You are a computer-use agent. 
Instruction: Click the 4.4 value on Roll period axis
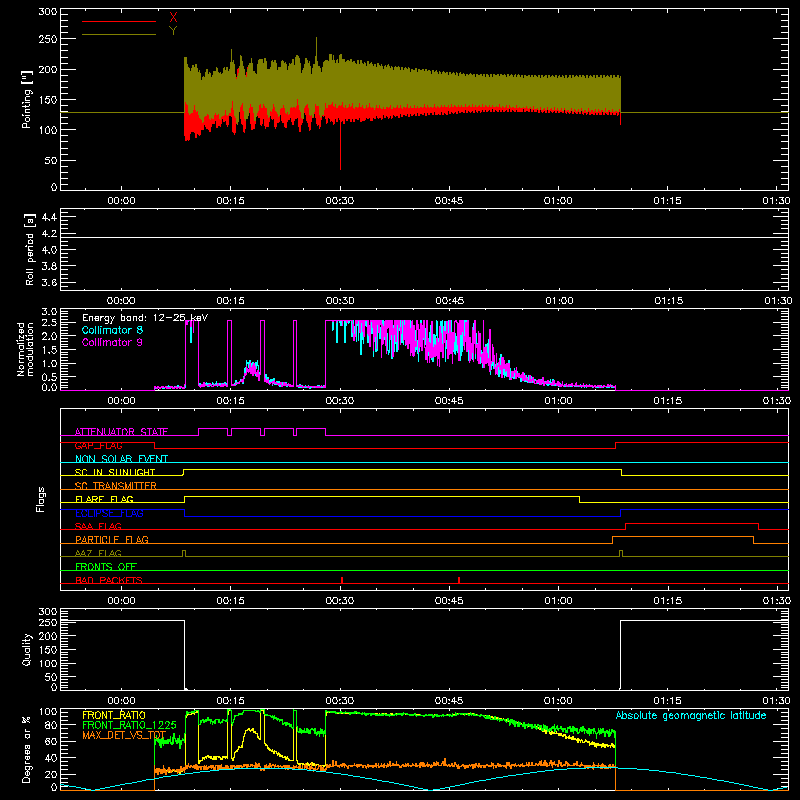click(50, 217)
